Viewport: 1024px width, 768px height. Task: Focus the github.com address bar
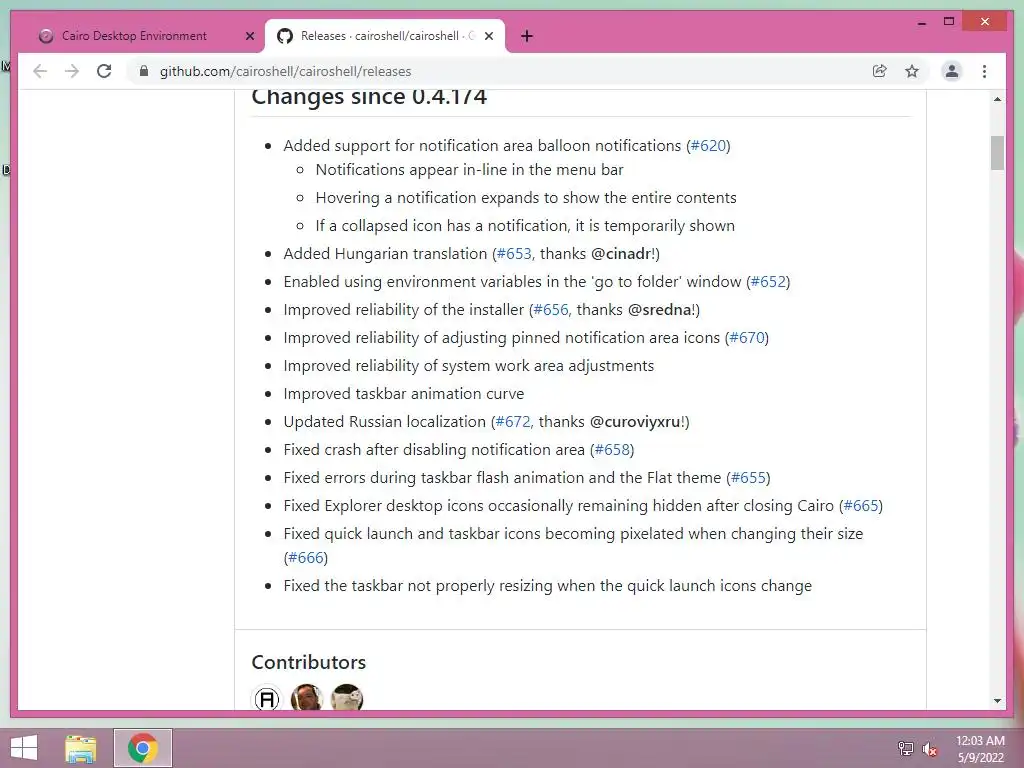click(285, 71)
